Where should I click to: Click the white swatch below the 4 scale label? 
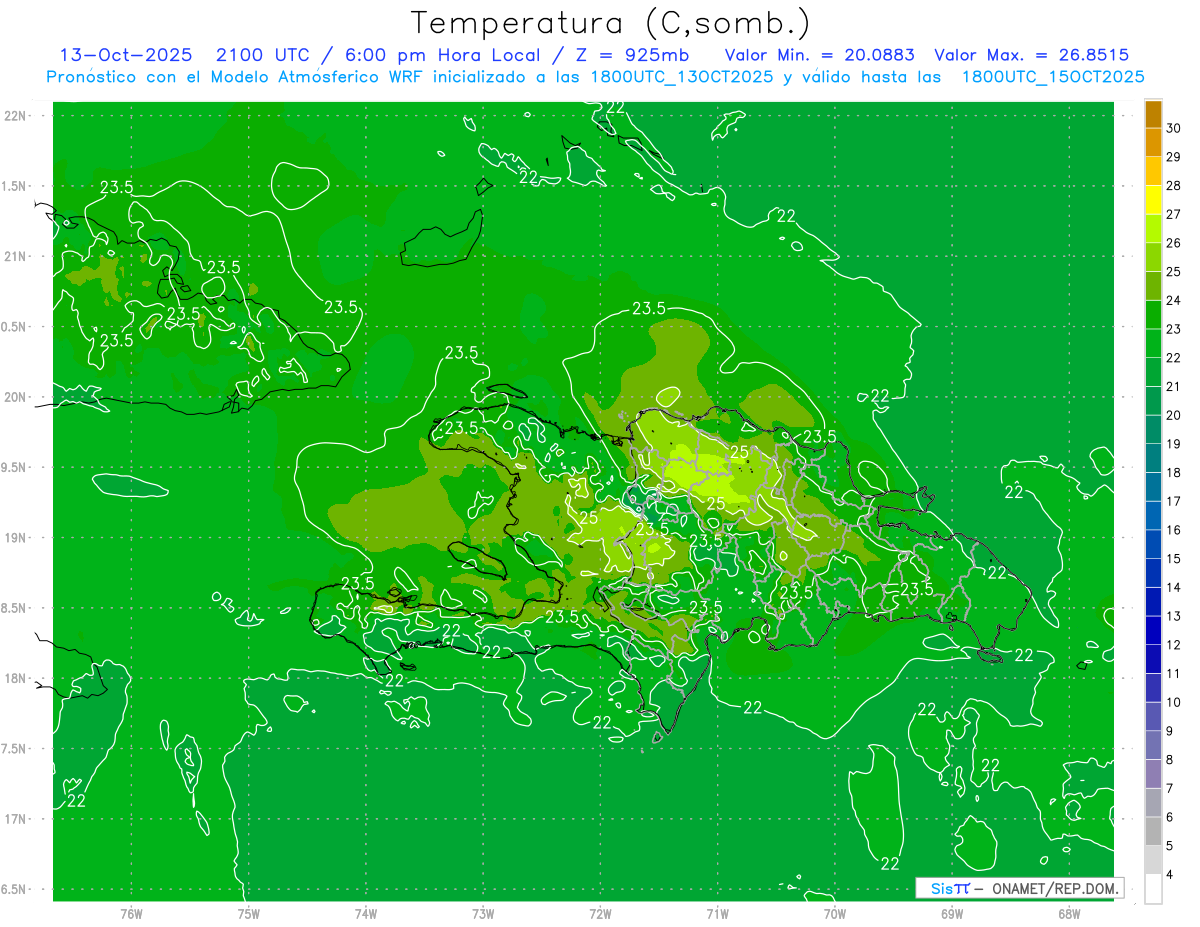tap(1153, 889)
